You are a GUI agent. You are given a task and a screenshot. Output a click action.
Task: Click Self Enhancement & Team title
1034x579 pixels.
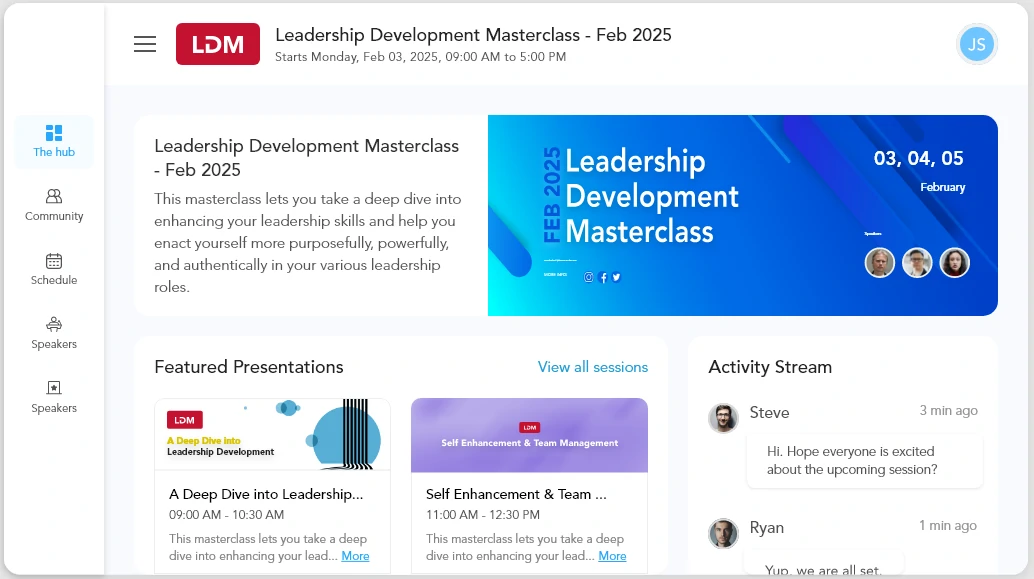click(516, 494)
